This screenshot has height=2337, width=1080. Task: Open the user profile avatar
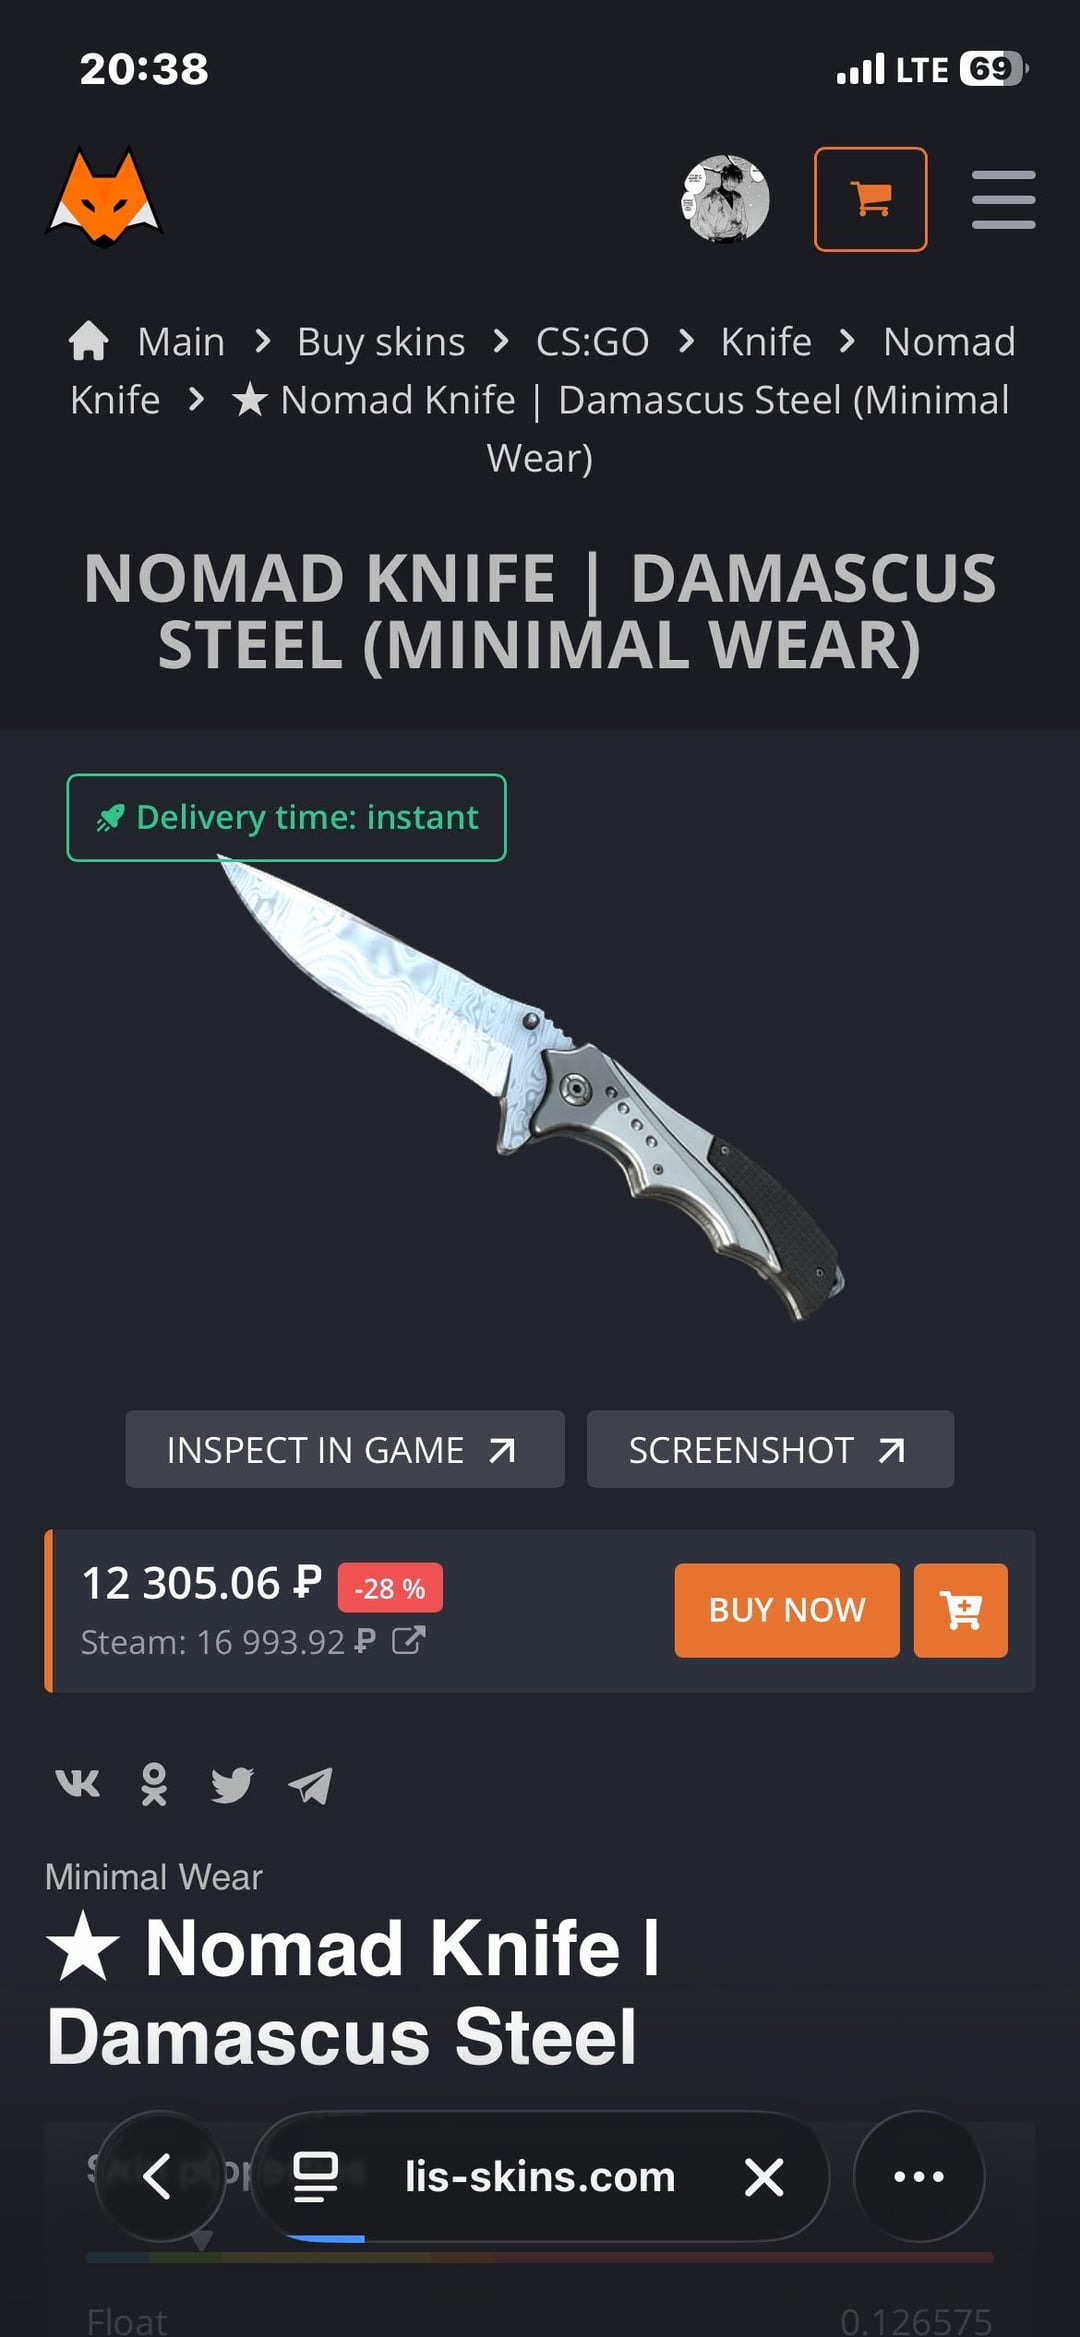pyautogui.click(x=725, y=198)
